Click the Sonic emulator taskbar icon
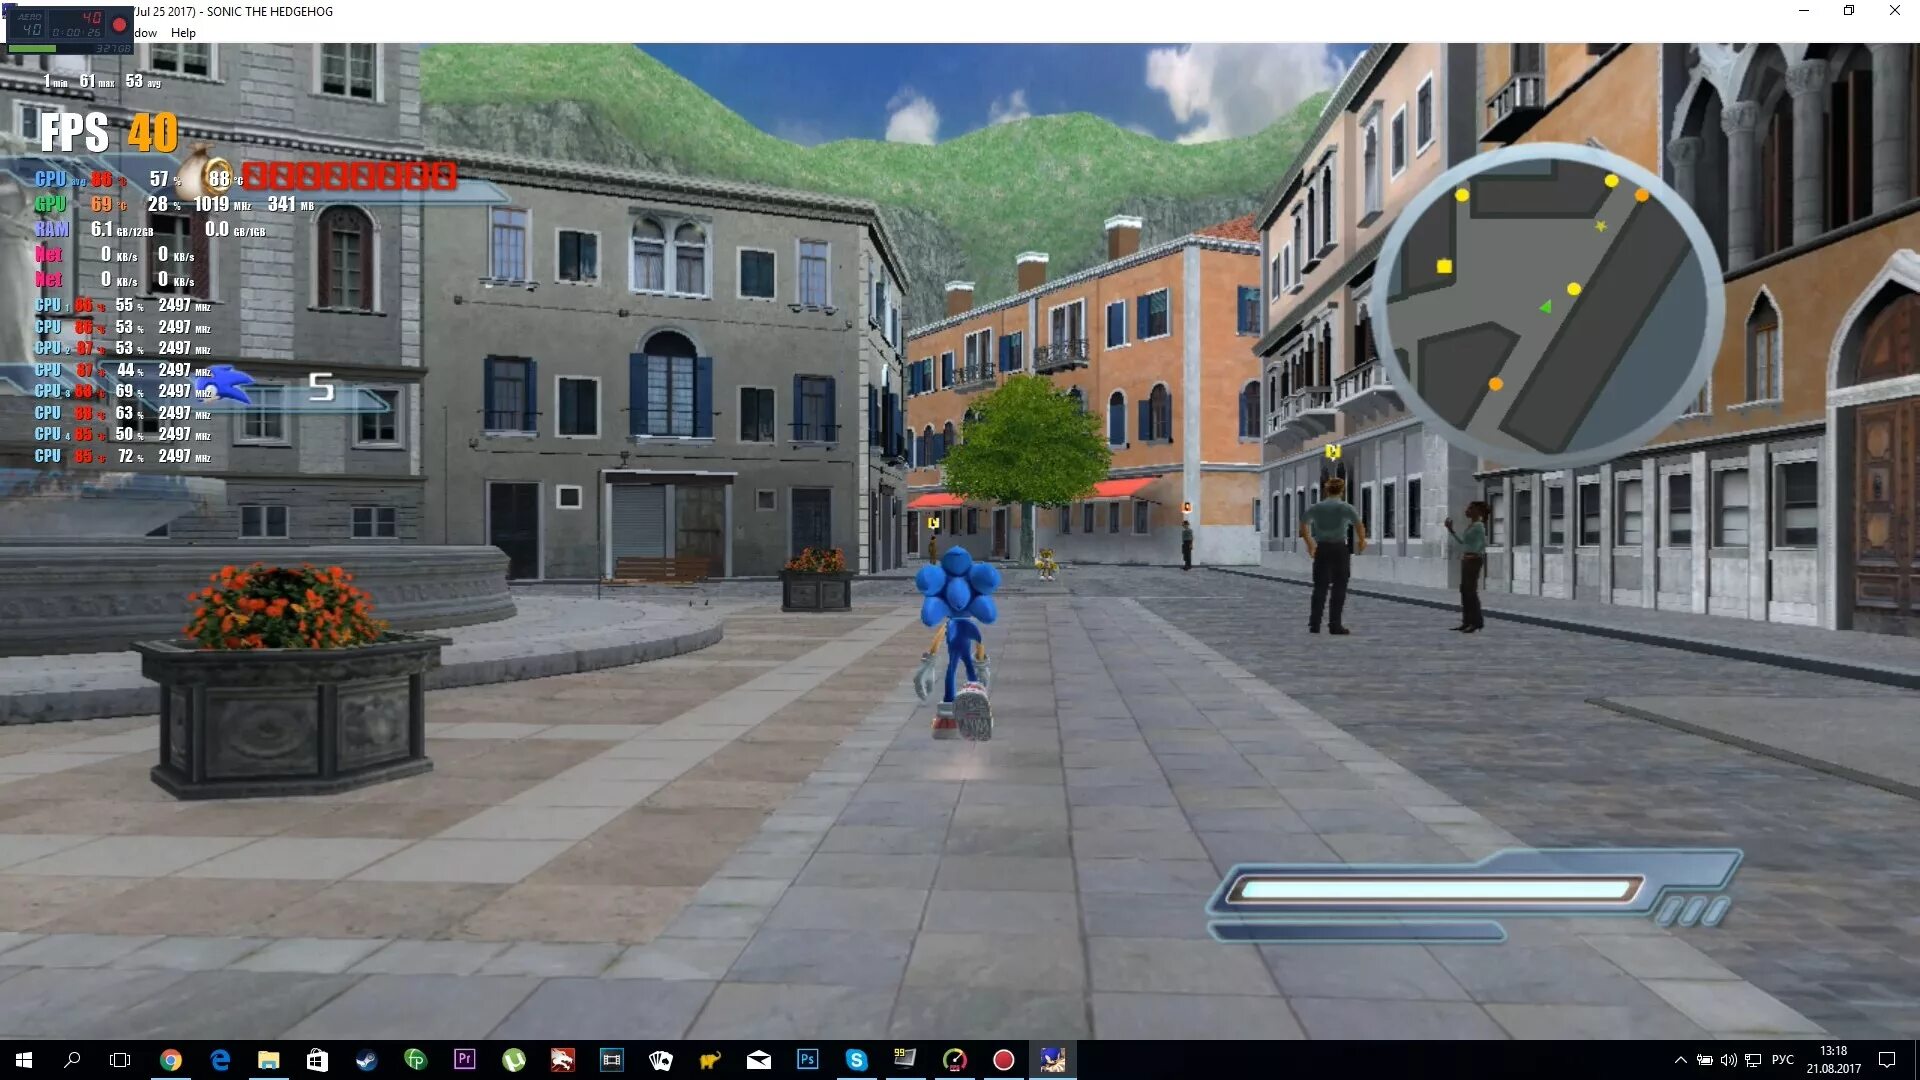Image resolution: width=1920 pixels, height=1080 pixels. (1052, 1060)
